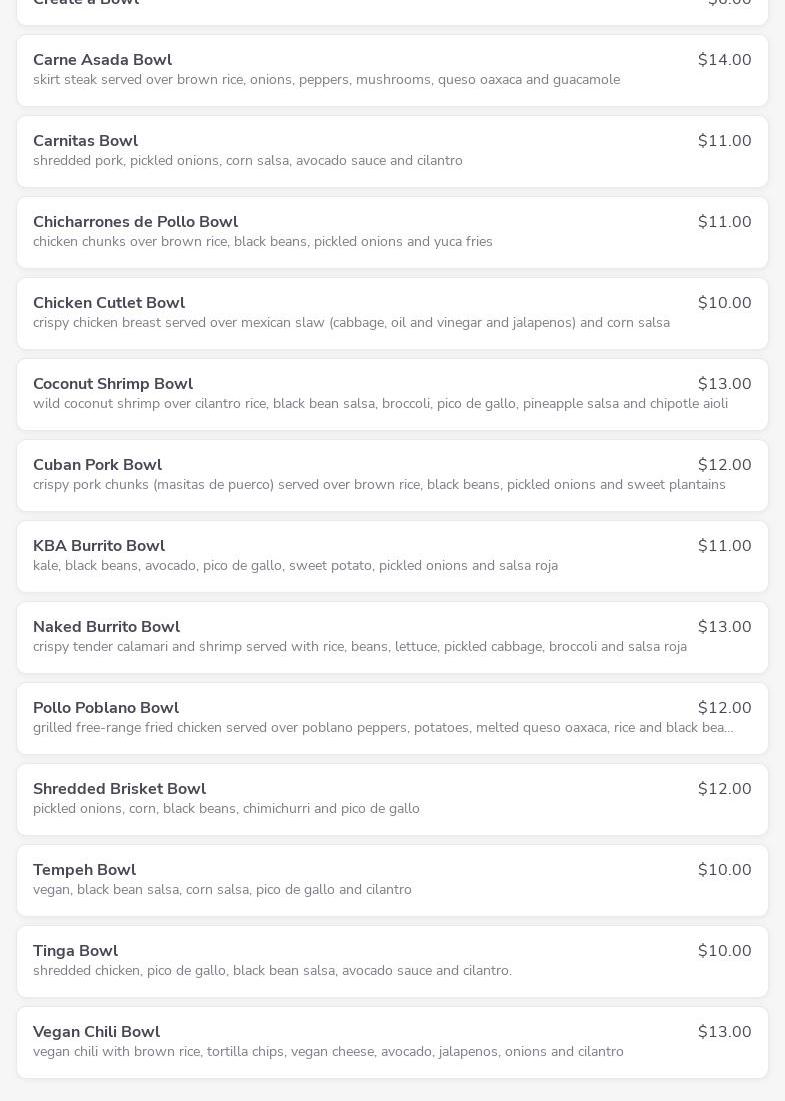Click the Coconut Shrimp Bowl $13.00 price
This screenshot has height=1101, width=785.
point(724,384)
